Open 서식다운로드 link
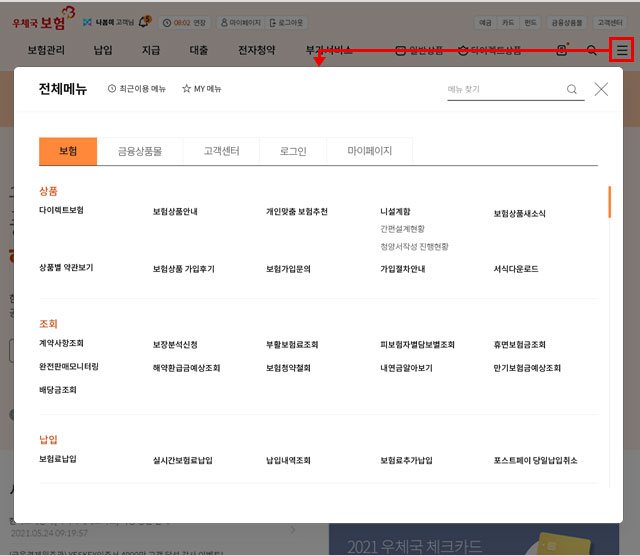The height and width of the screenshot is (556, 640). pos(516,269)
